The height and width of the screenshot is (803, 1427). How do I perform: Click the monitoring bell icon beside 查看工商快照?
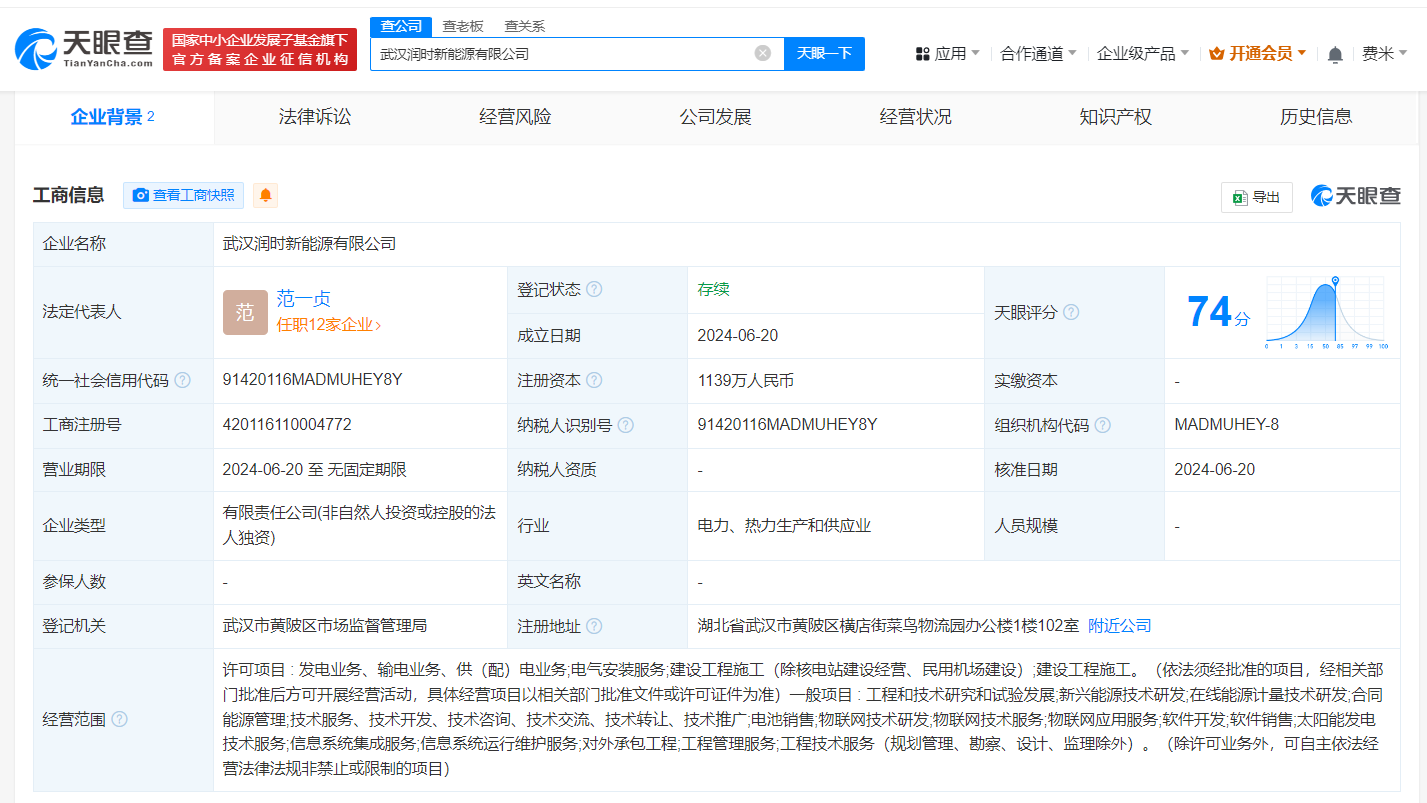(x=264, y=196)
